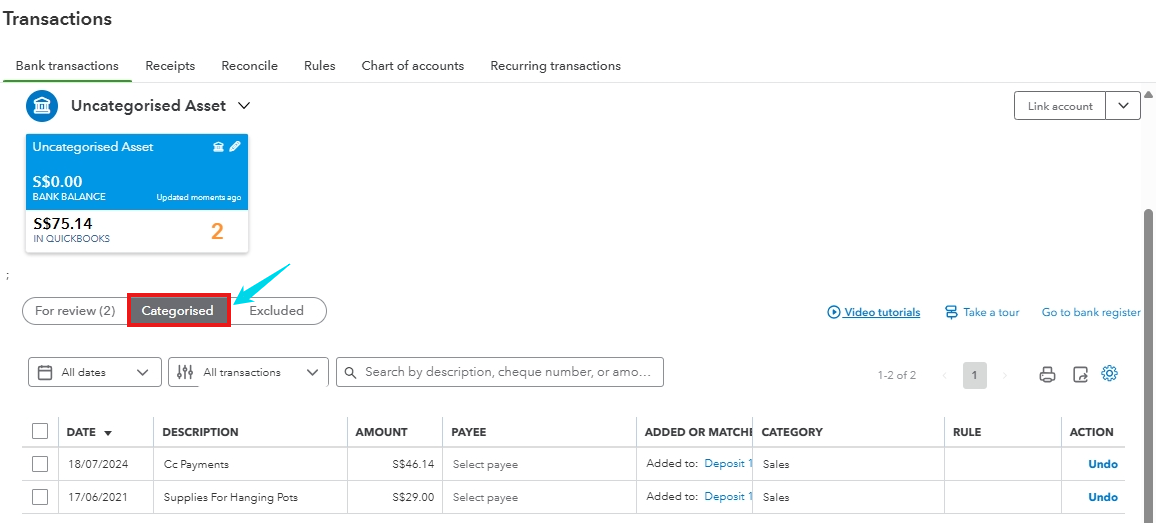1156x523 pixels.
Task: Click the date 18/07/2024 cell
Action: click(97, 465)
